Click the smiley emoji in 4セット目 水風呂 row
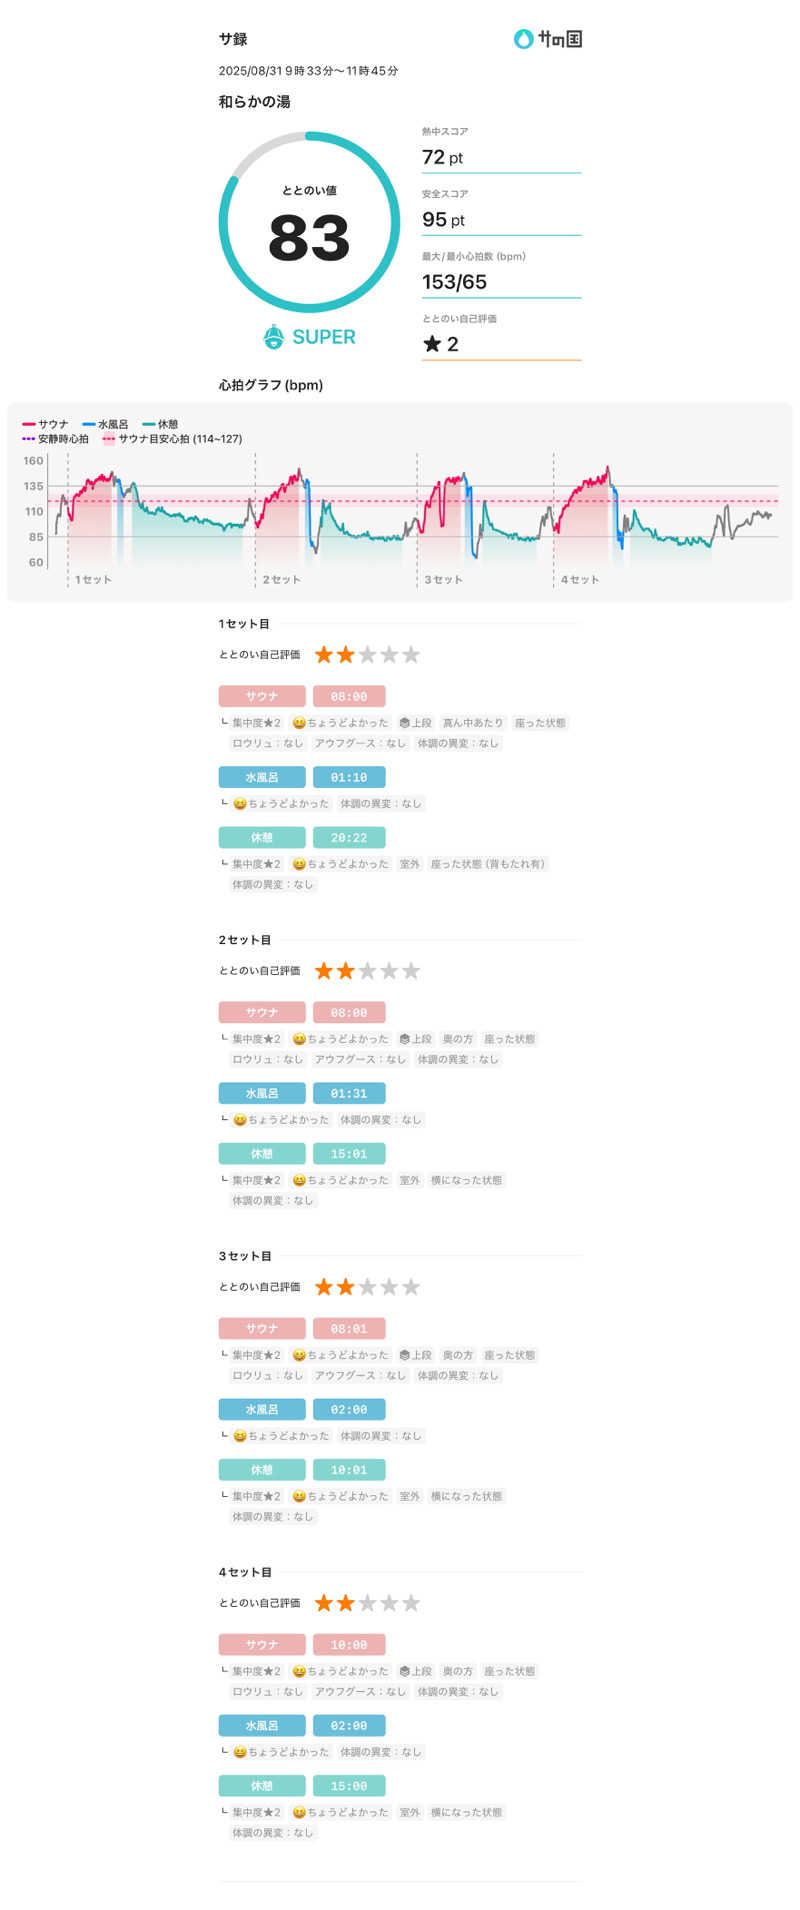 point(240,1752)
